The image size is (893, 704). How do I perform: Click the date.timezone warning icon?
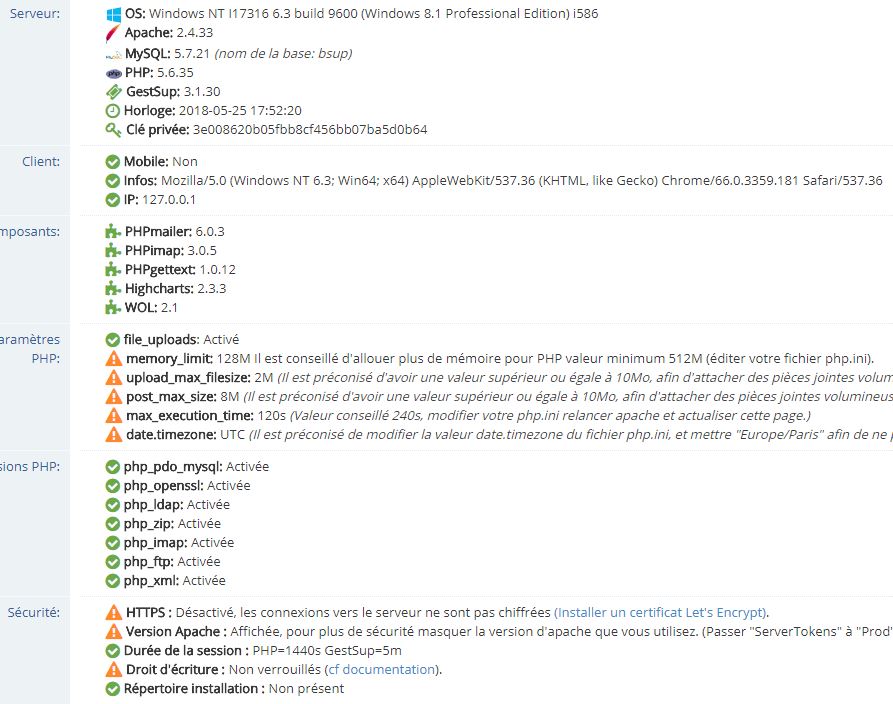(114, 435)
